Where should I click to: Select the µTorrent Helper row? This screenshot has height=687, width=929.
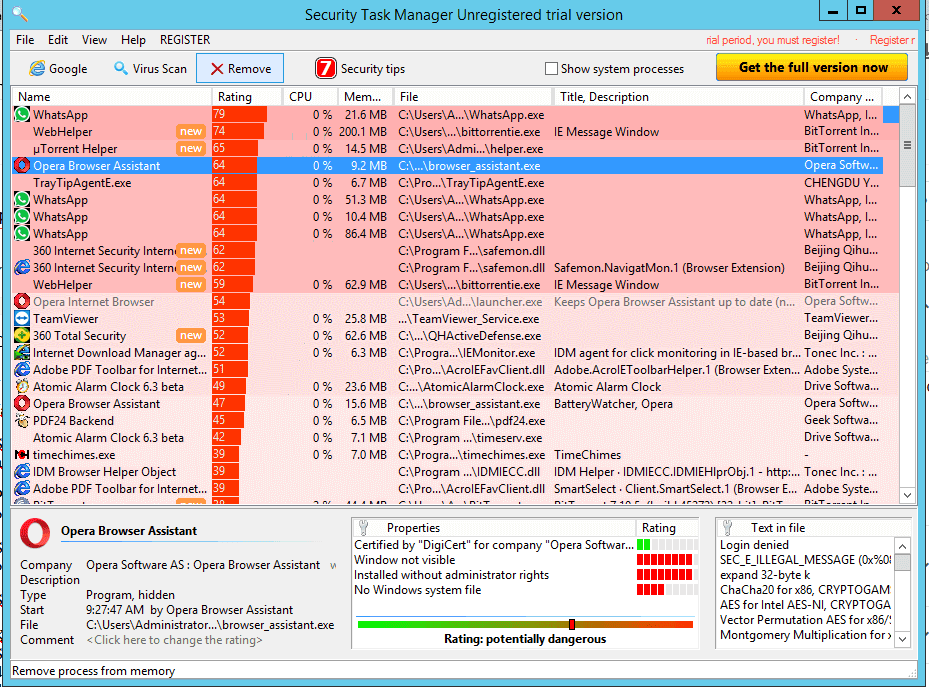click(447, 149)
